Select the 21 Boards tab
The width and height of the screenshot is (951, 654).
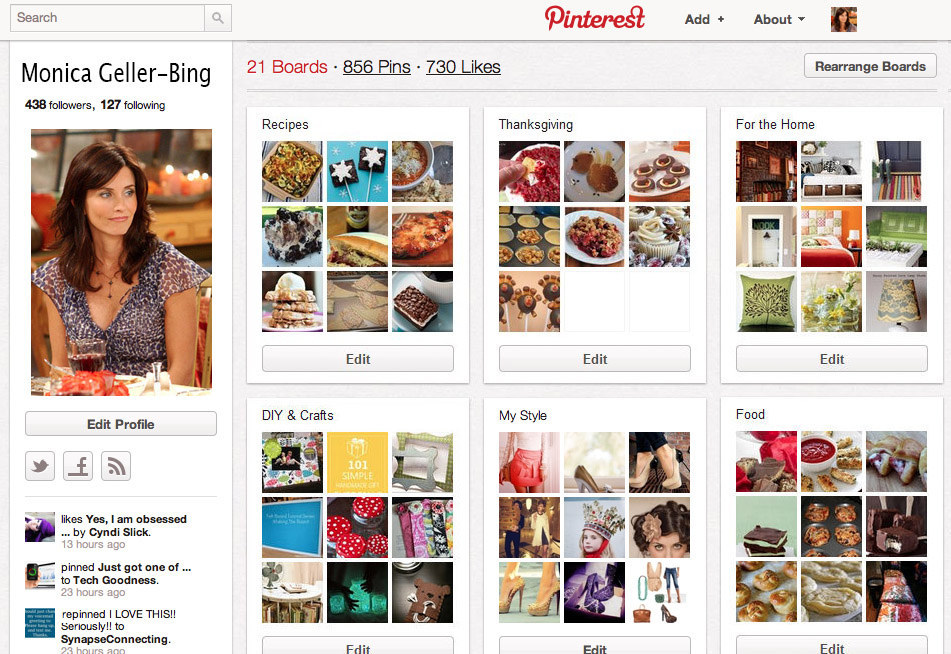[287, 67]
